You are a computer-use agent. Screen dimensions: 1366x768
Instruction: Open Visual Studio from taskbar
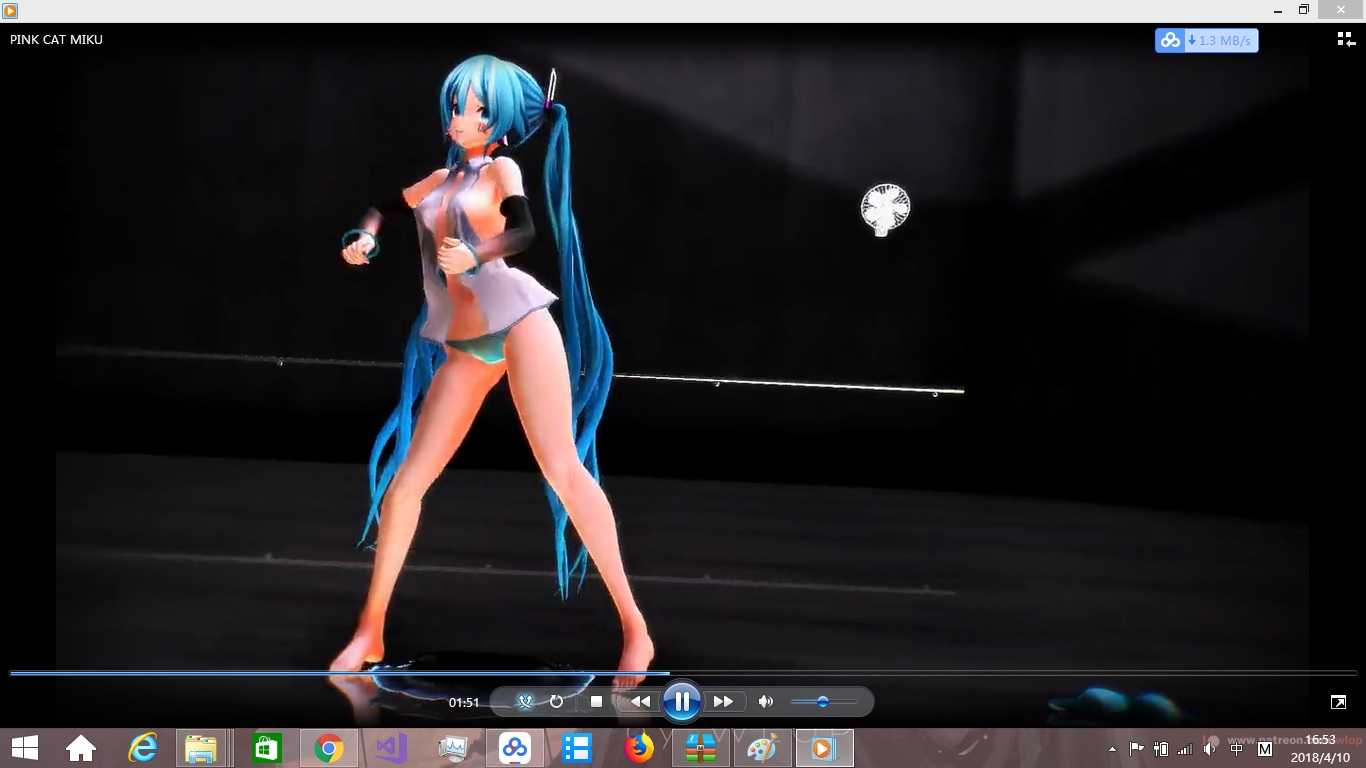click(x=391, y=748)
